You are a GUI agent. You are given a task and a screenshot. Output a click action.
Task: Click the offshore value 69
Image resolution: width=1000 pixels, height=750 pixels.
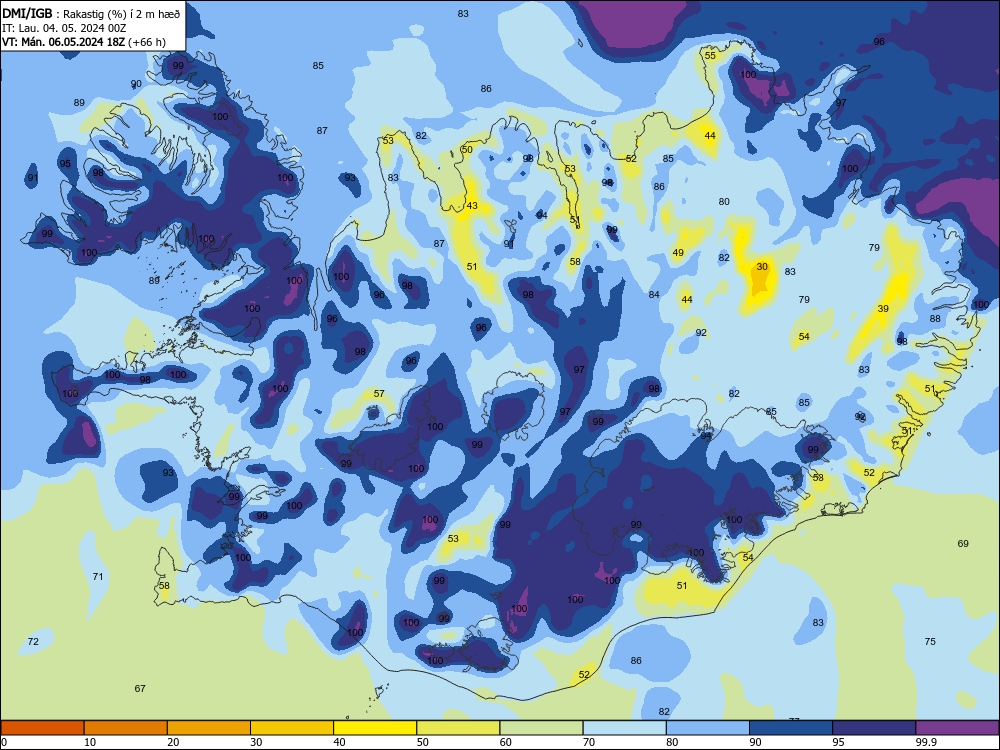click(963, 543)
